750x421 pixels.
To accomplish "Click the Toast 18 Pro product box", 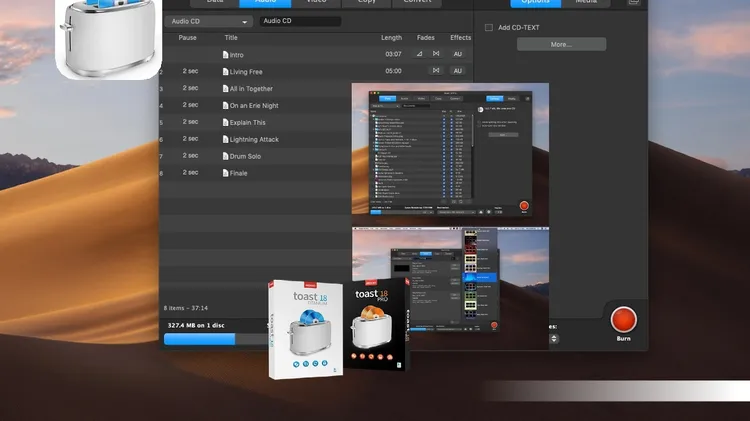I will pos(377,324).
